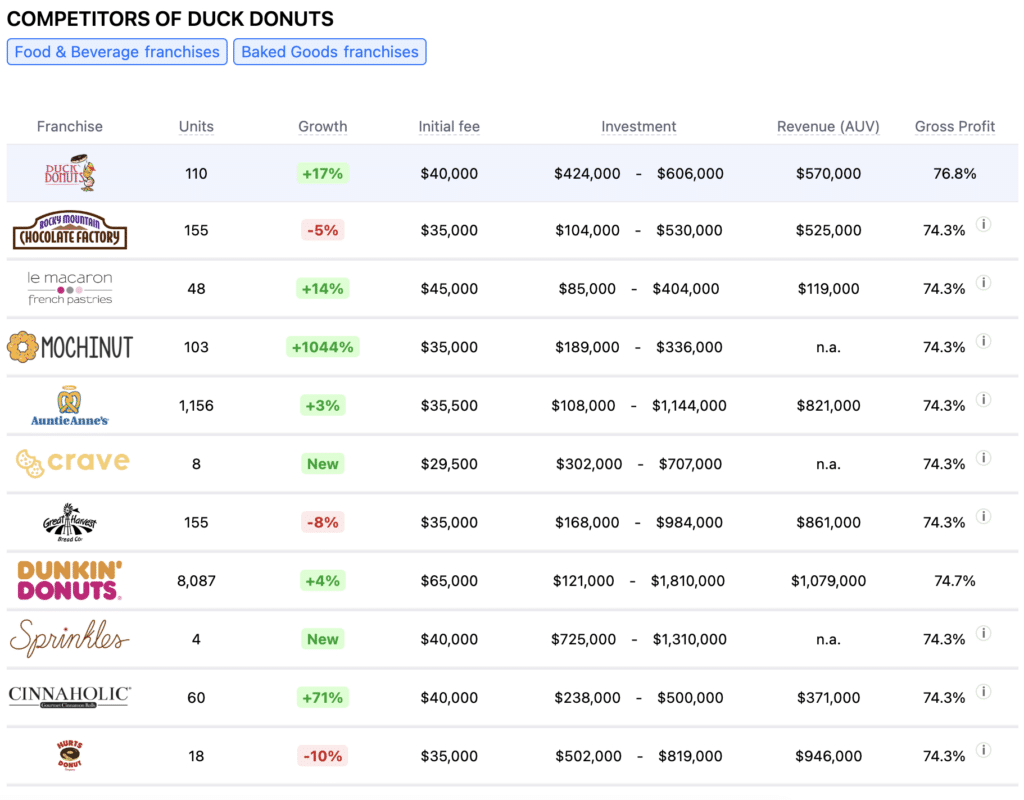The image size is (1024, 800).
Task: Click the $570,000 revenue value
Action: [828, 173]
